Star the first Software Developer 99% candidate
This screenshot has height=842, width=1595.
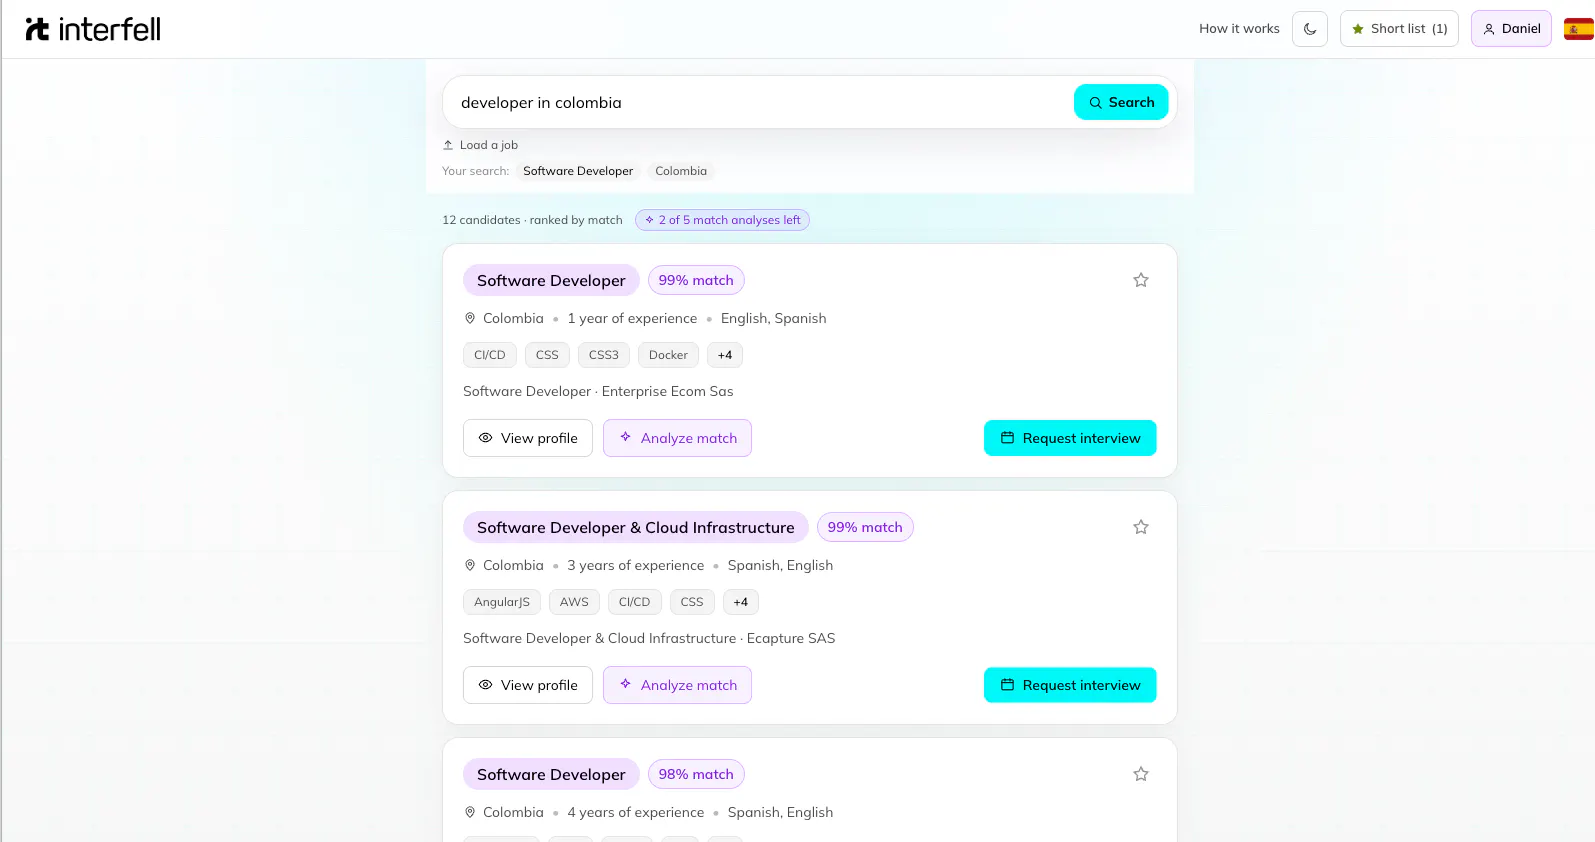(x=1141, y=280)
